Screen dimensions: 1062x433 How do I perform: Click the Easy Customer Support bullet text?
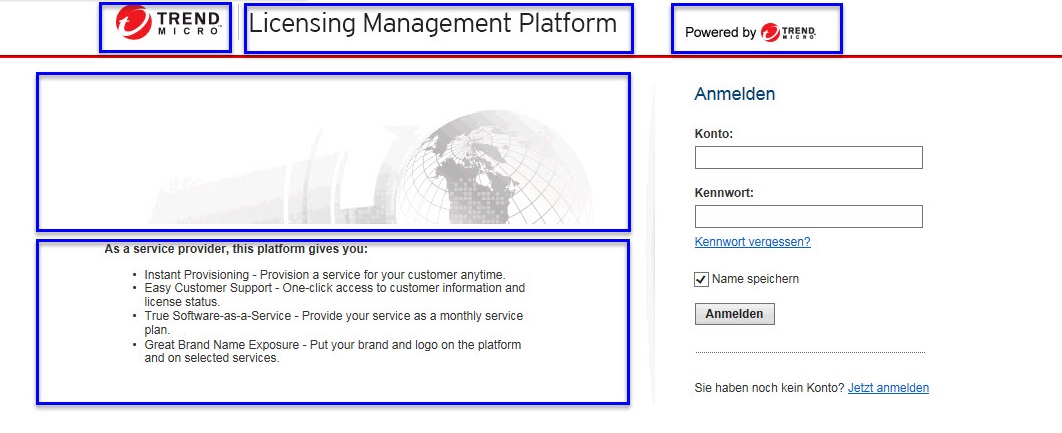coord(334,288)
